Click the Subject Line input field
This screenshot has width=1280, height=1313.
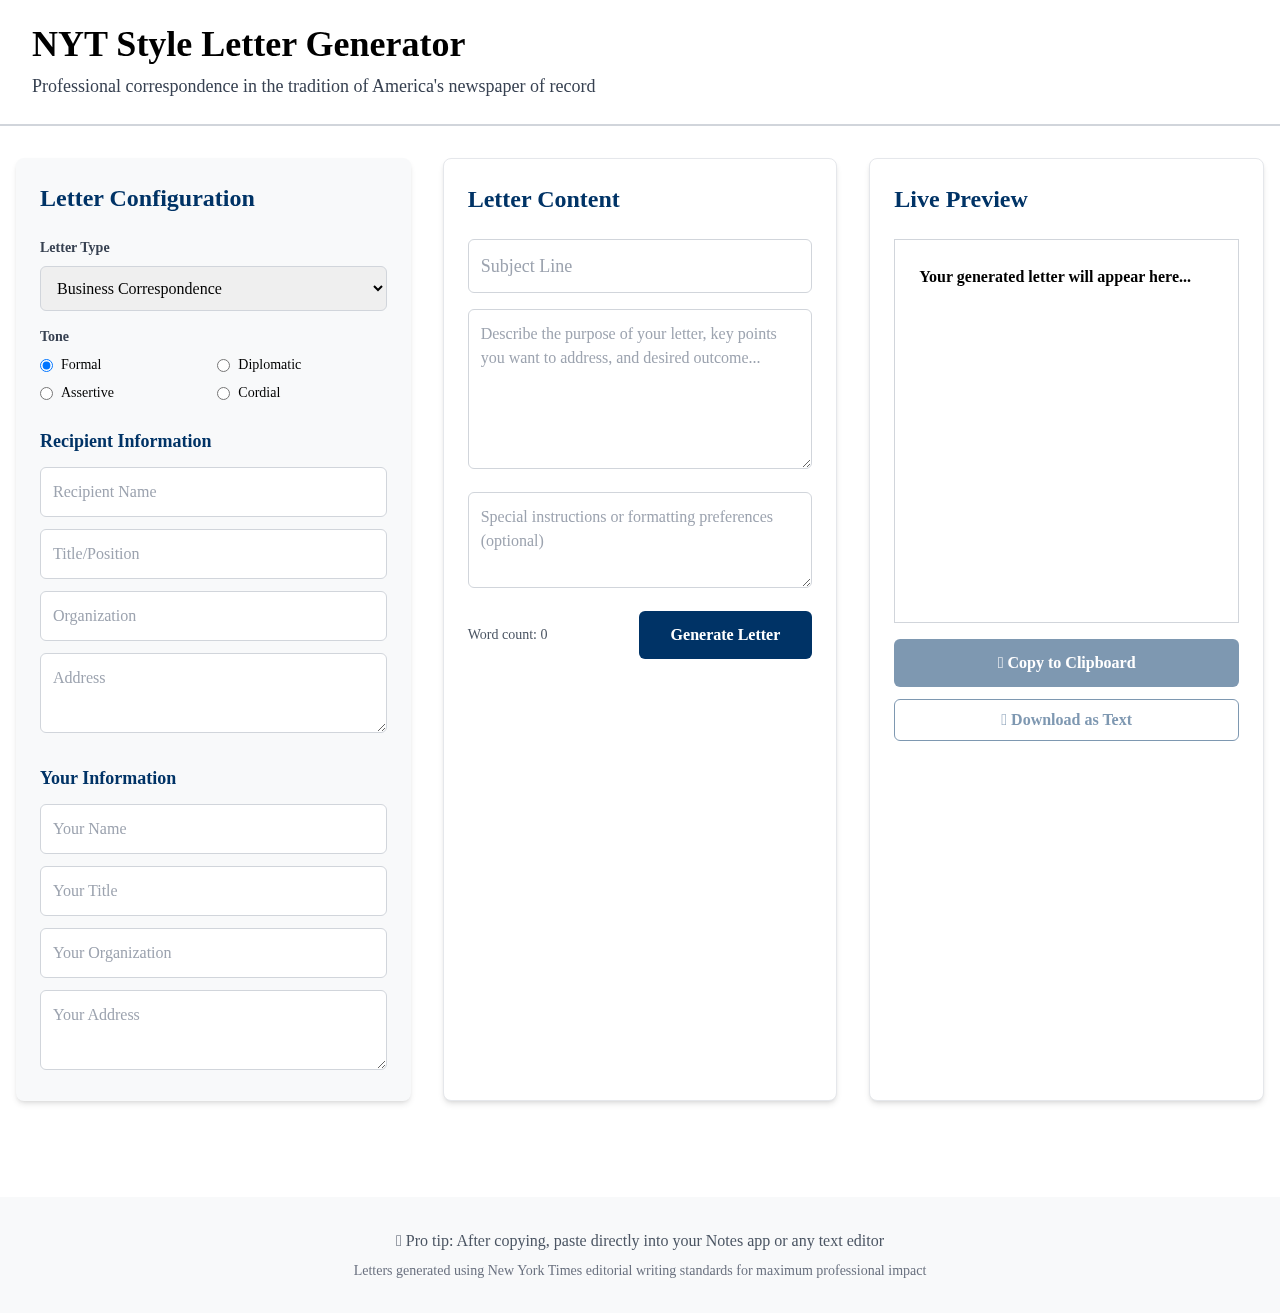[639, 266]
